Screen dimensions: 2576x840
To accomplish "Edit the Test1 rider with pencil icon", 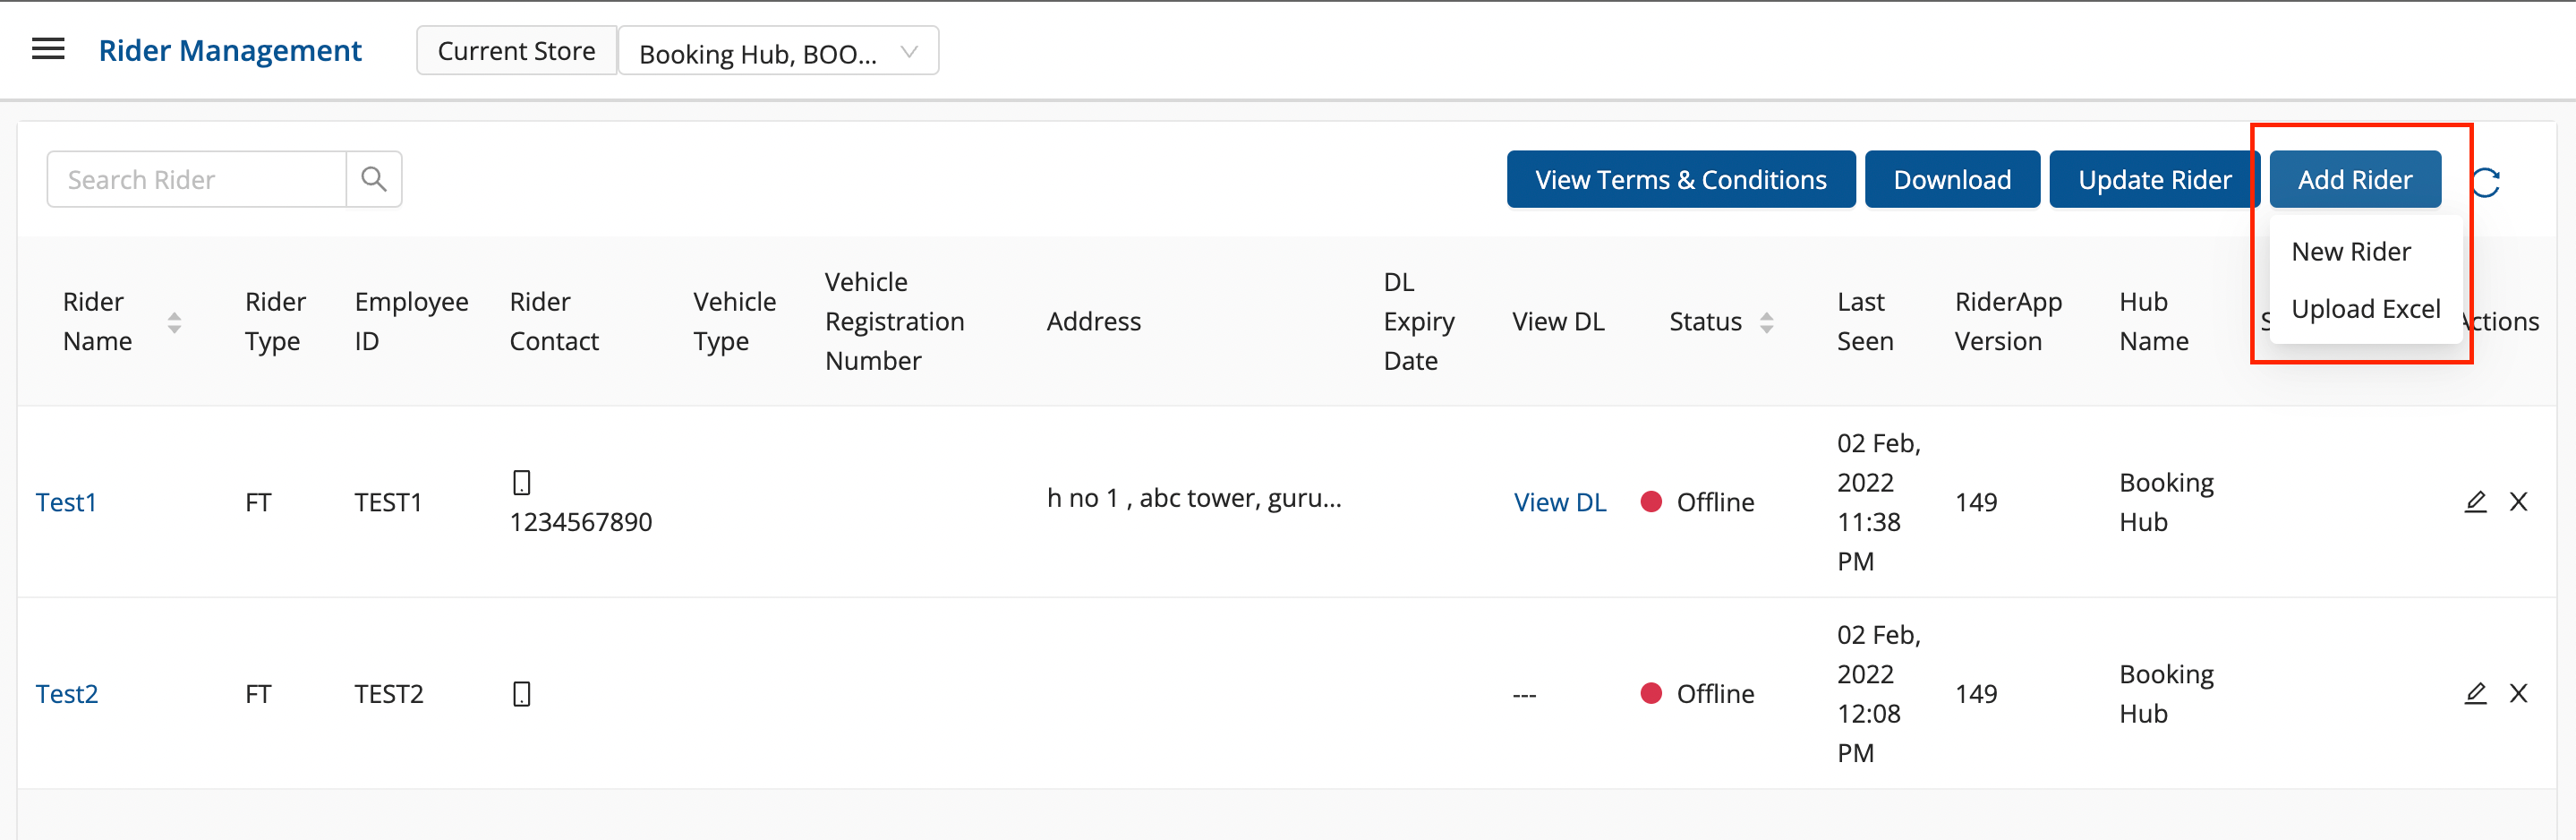I will click(2475, 501).
